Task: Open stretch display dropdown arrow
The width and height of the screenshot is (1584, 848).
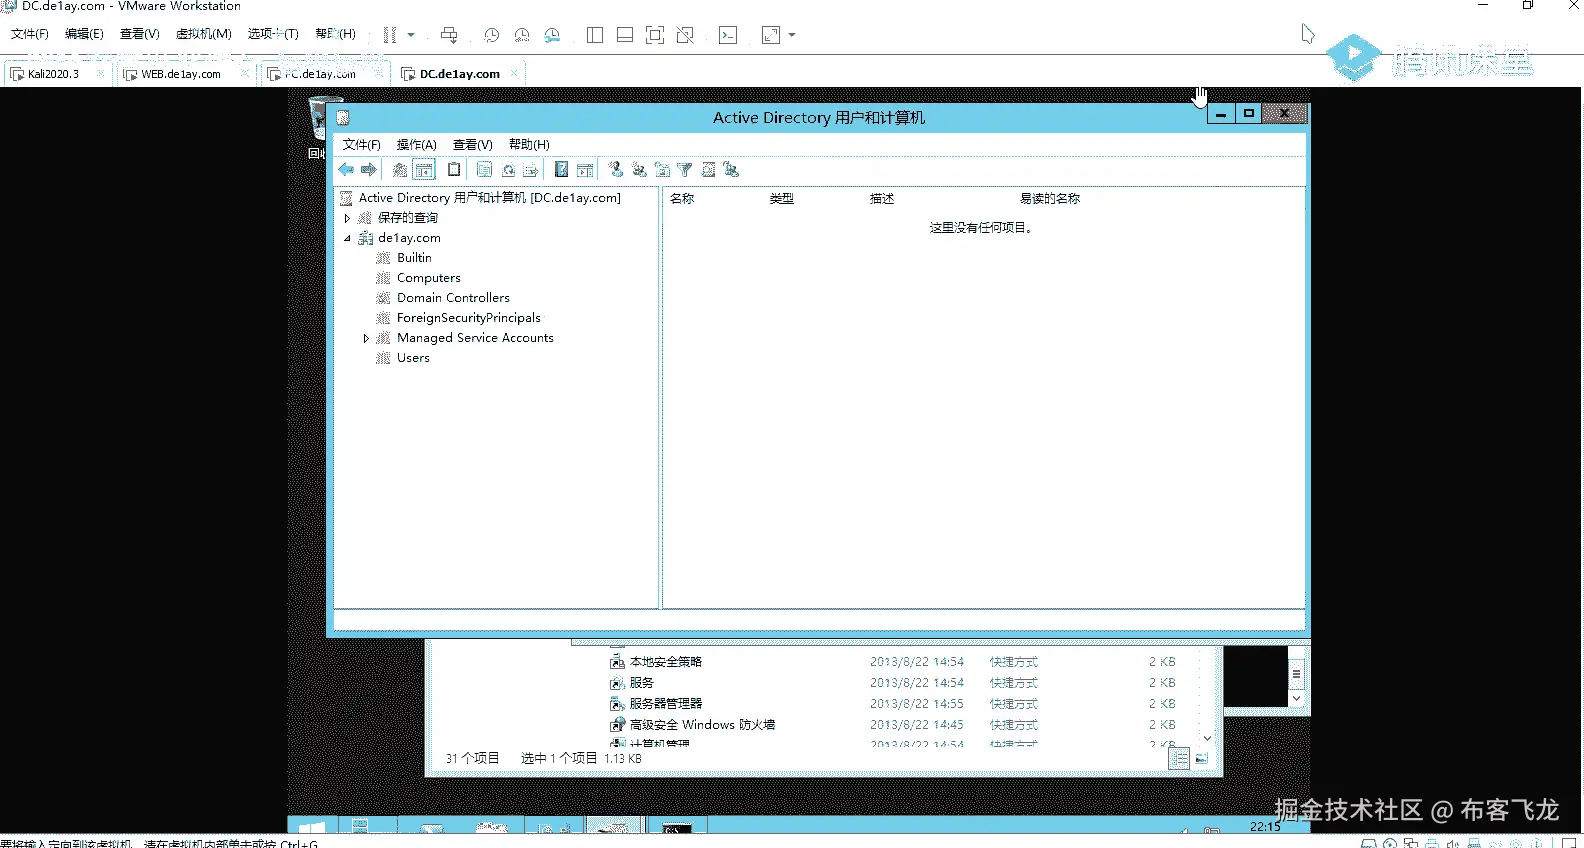Action: (x=792, y=35)
